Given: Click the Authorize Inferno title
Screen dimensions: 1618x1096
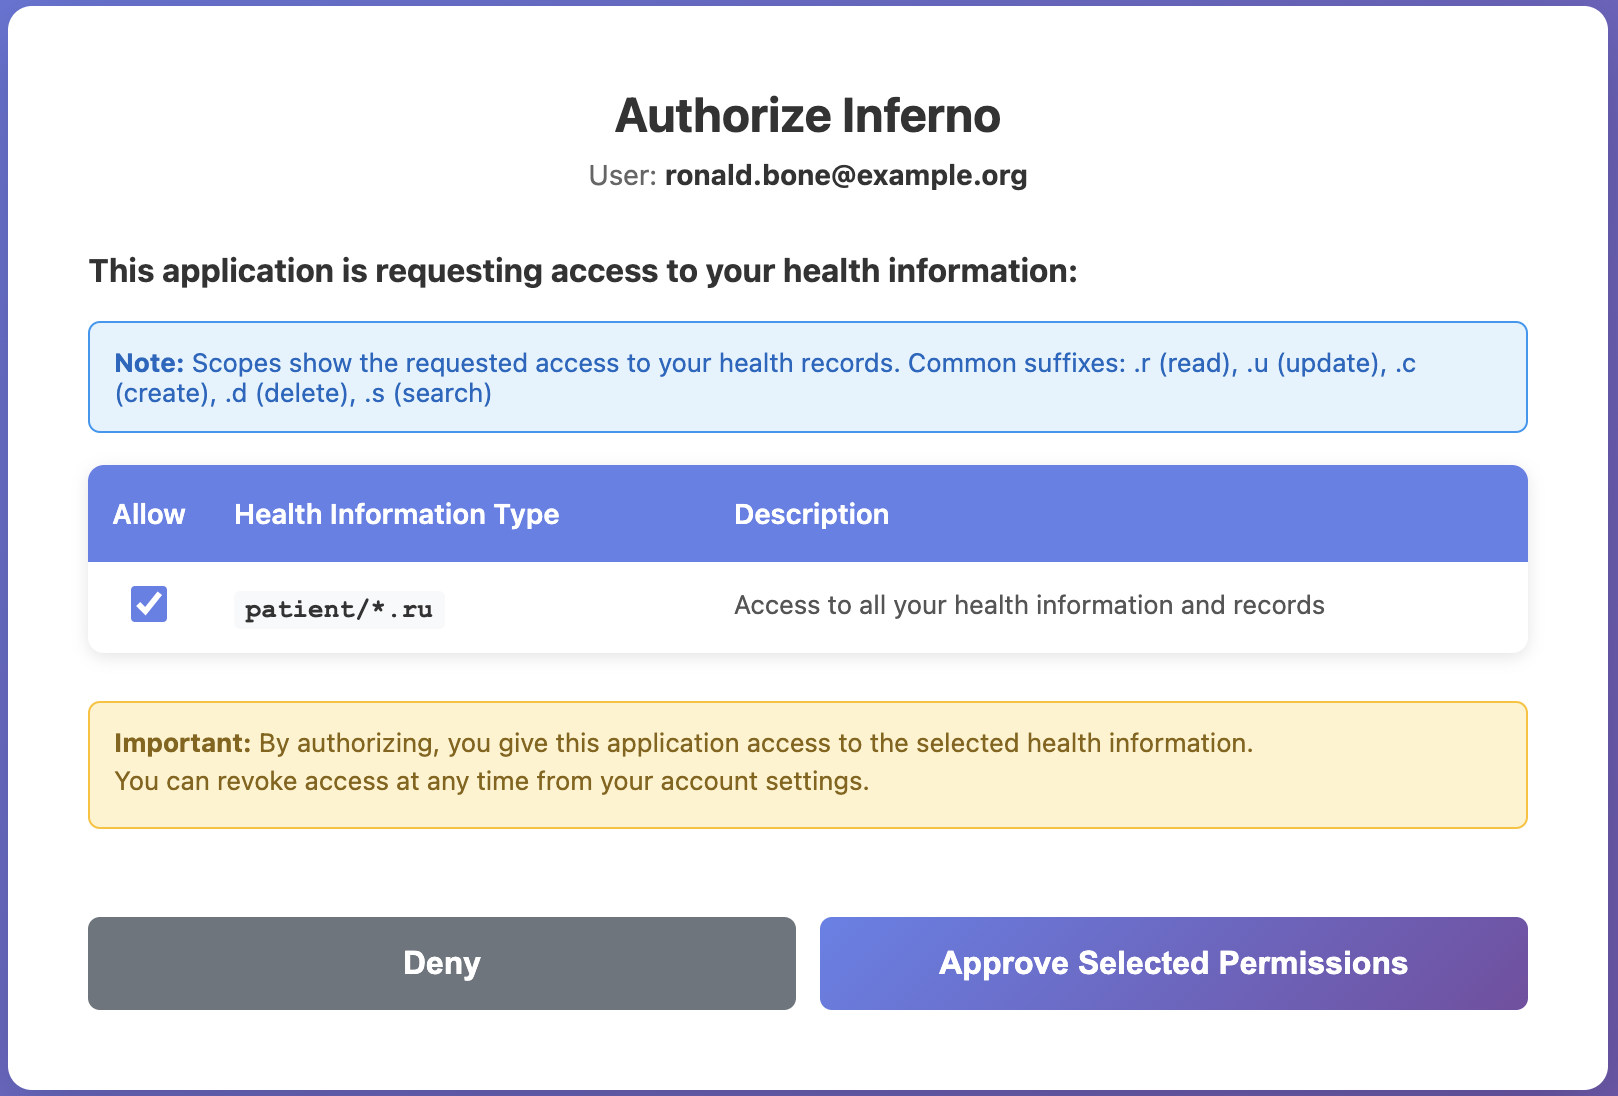Looking at the screenshot, I should (807, 115).
